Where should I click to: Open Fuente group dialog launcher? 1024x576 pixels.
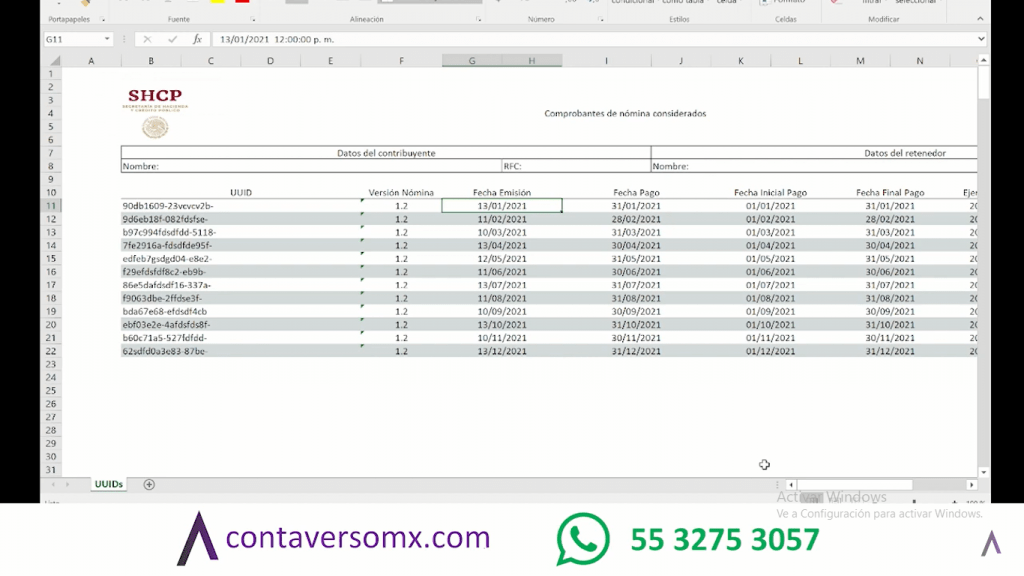coord(253,20)
